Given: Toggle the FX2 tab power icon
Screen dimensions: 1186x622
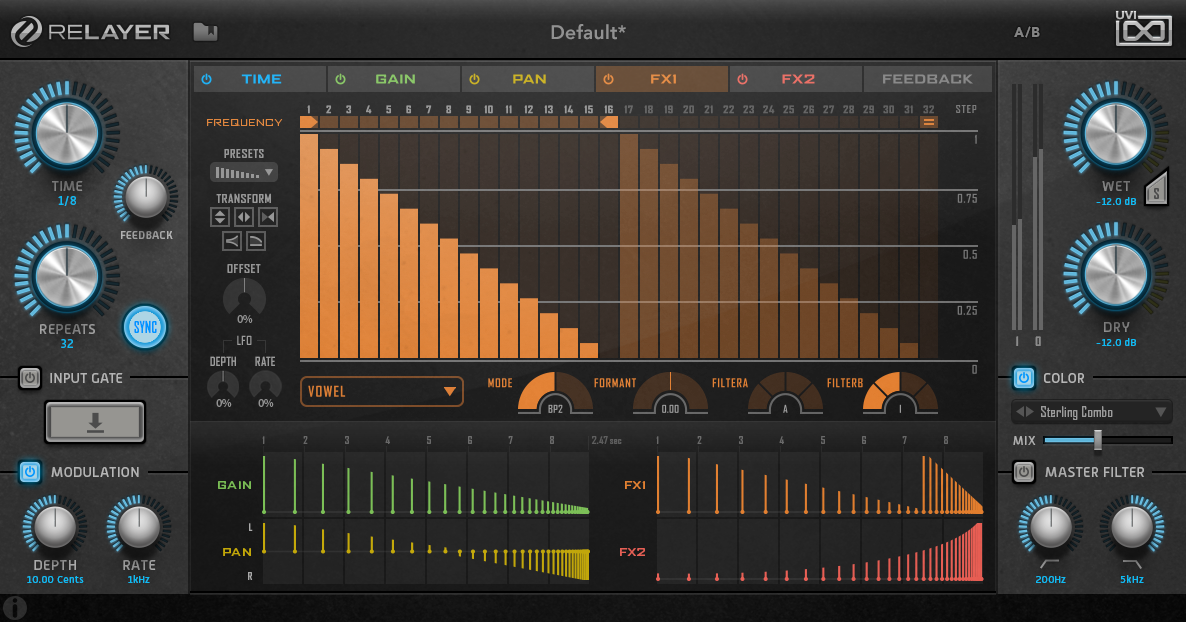Looking at the screenshot, I should pyautogui.click(x=742, y=79).
